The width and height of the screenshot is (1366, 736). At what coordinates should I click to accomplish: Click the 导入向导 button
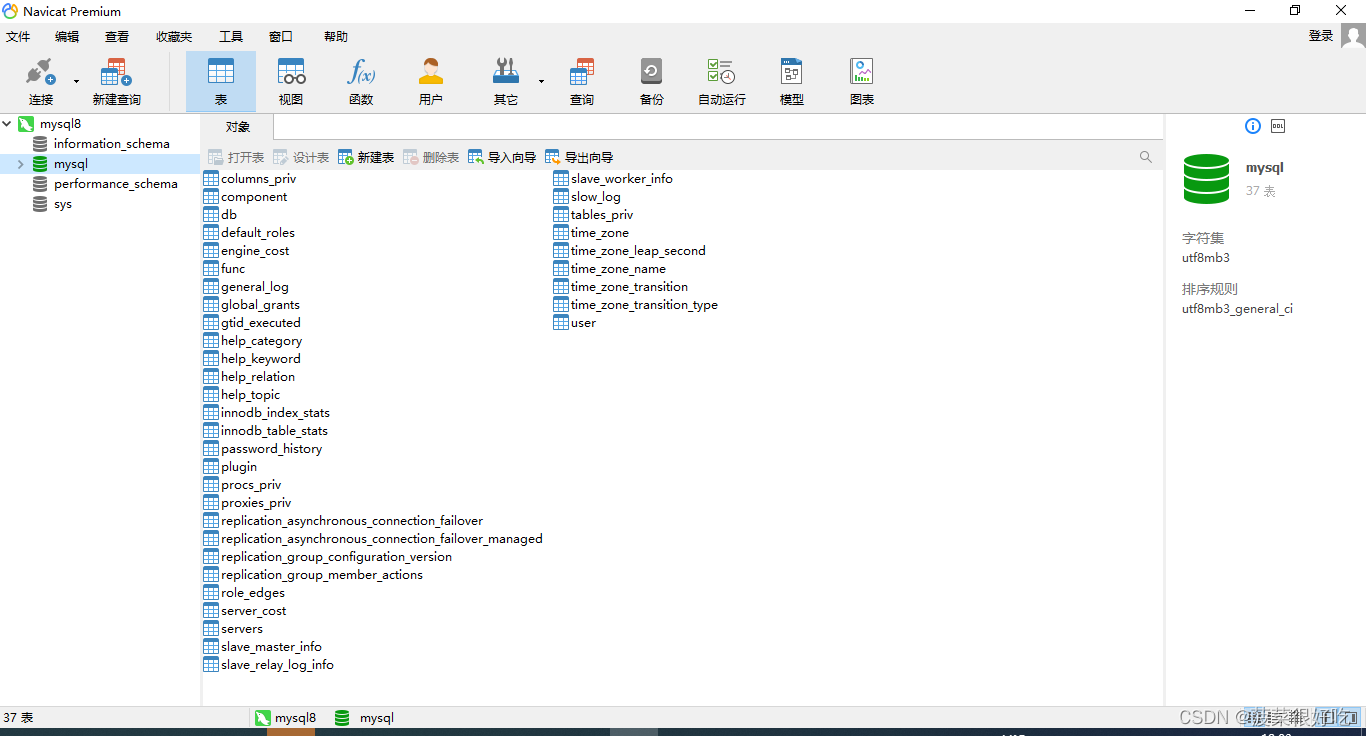click(502, 157)
